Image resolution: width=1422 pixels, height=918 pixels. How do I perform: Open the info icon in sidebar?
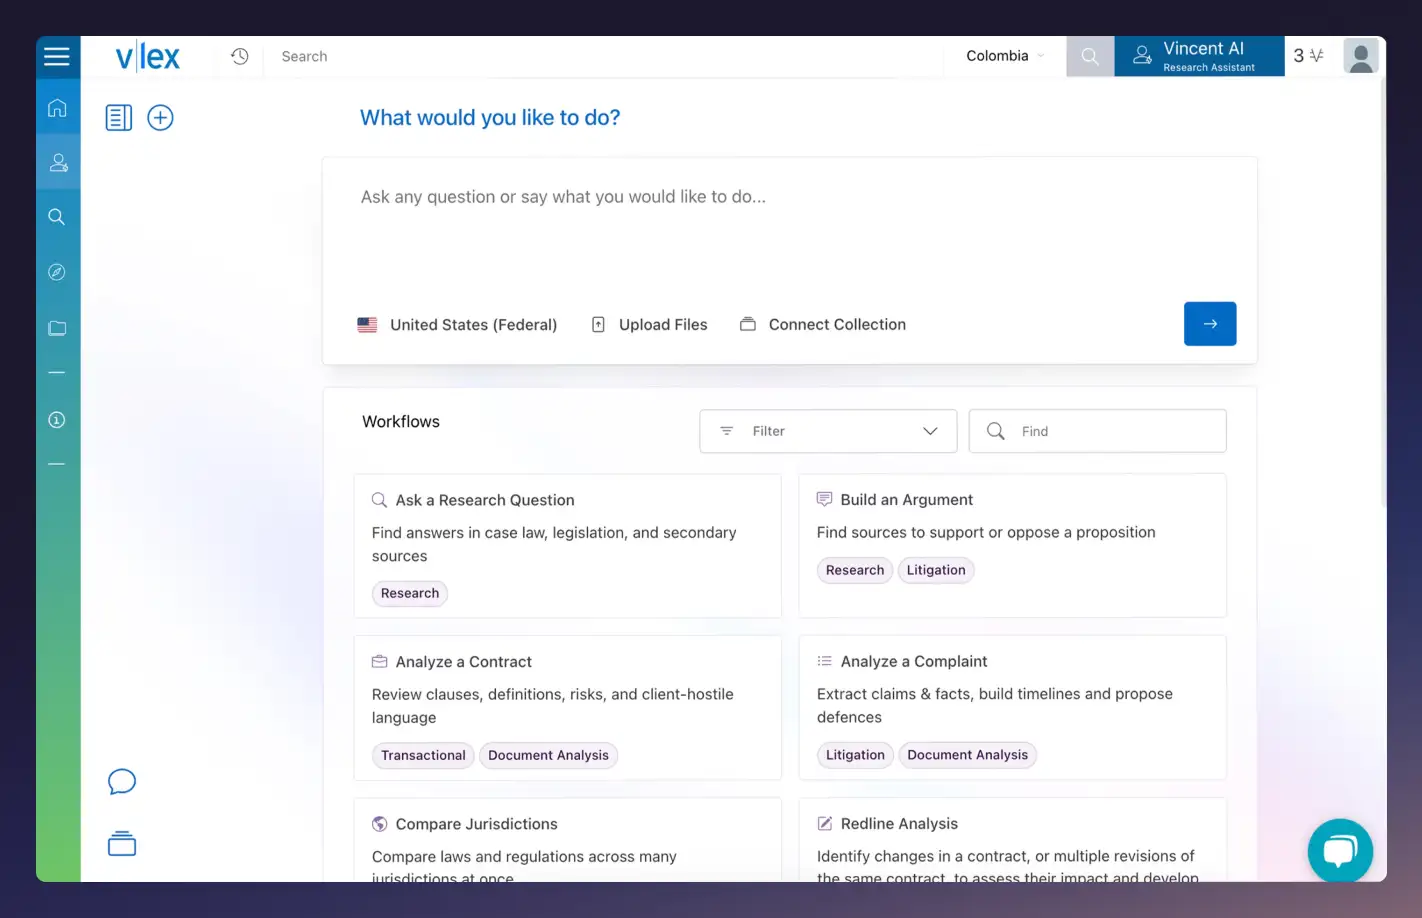(x=57, y=420)
